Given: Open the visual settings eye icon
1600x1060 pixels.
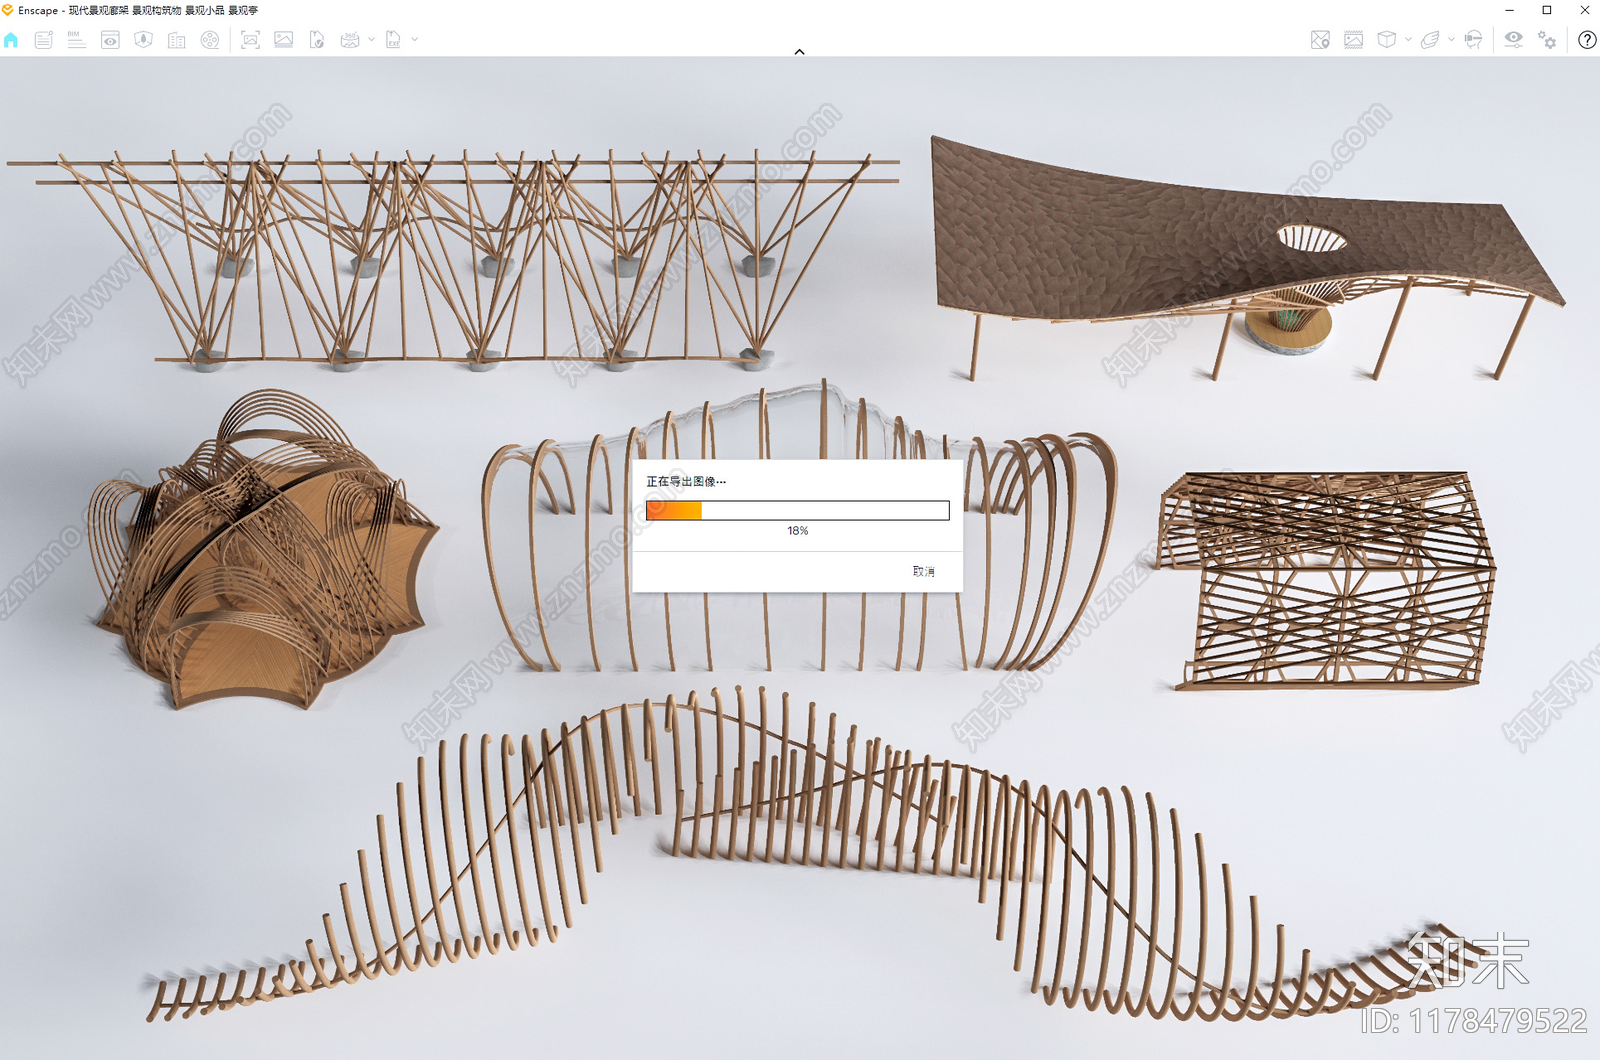Looking at the screenshot, I should pos(1514,40).
